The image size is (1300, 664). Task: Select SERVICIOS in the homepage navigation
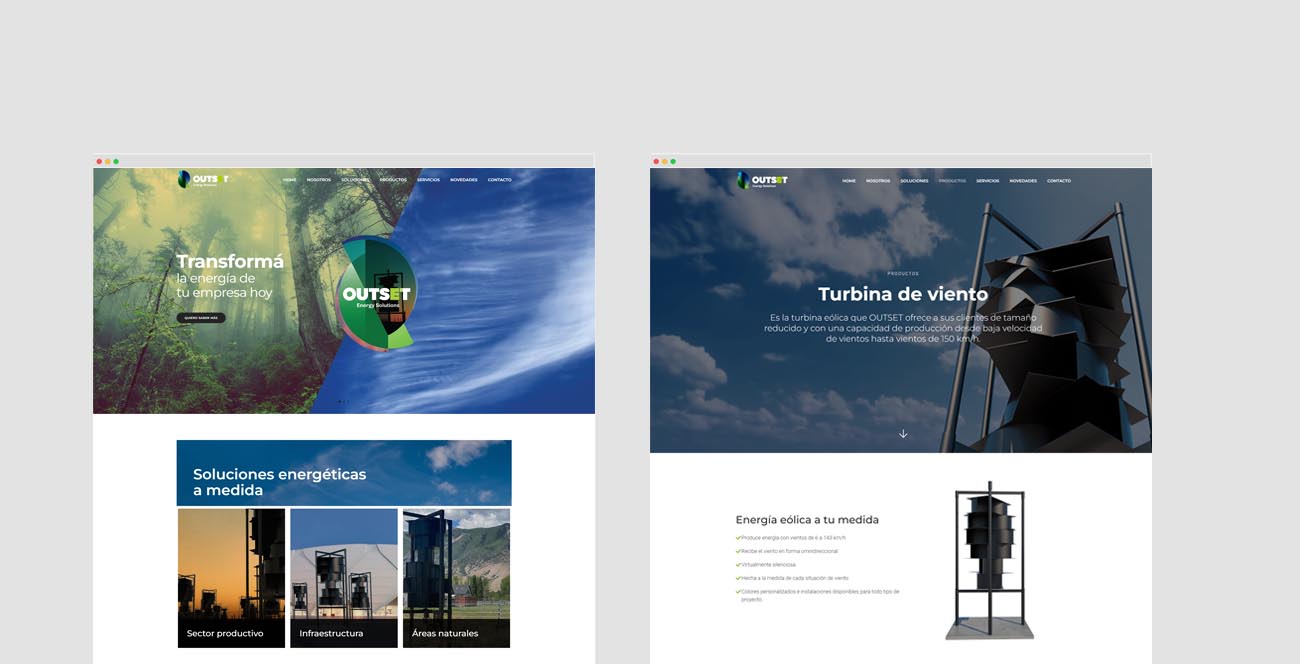coord(428,180)
